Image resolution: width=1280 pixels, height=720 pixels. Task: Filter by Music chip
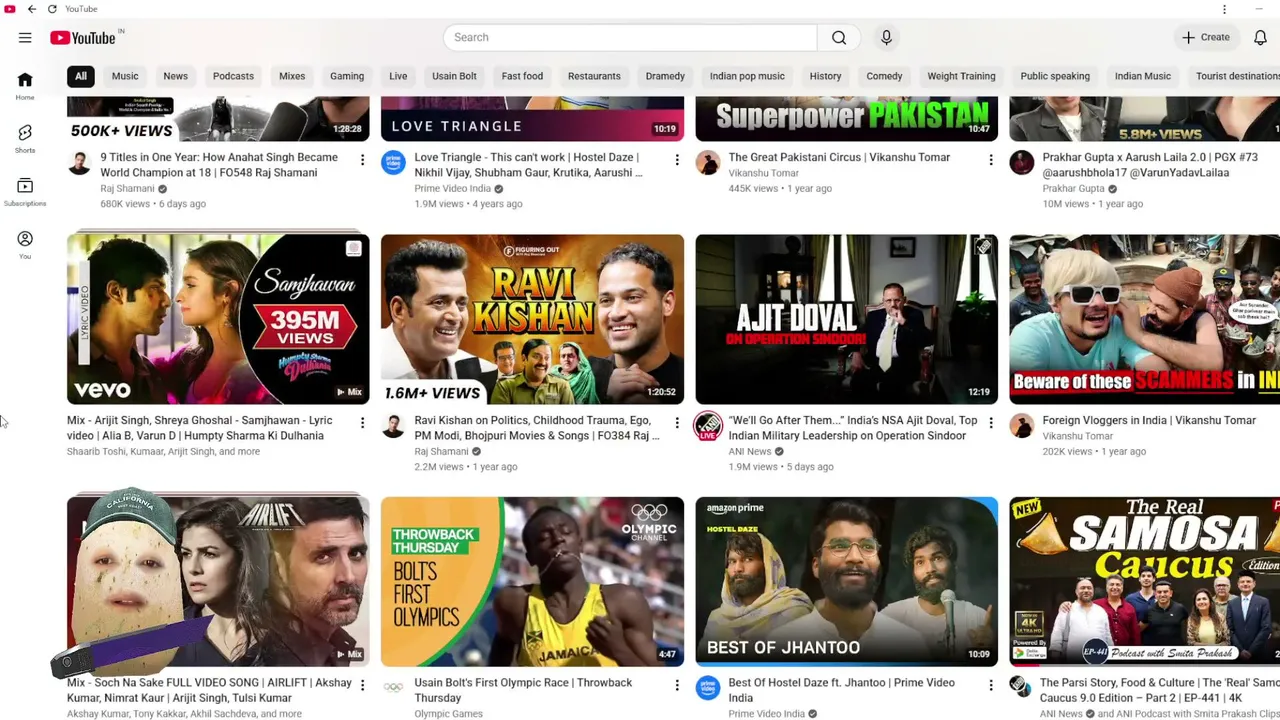(125, 76)
